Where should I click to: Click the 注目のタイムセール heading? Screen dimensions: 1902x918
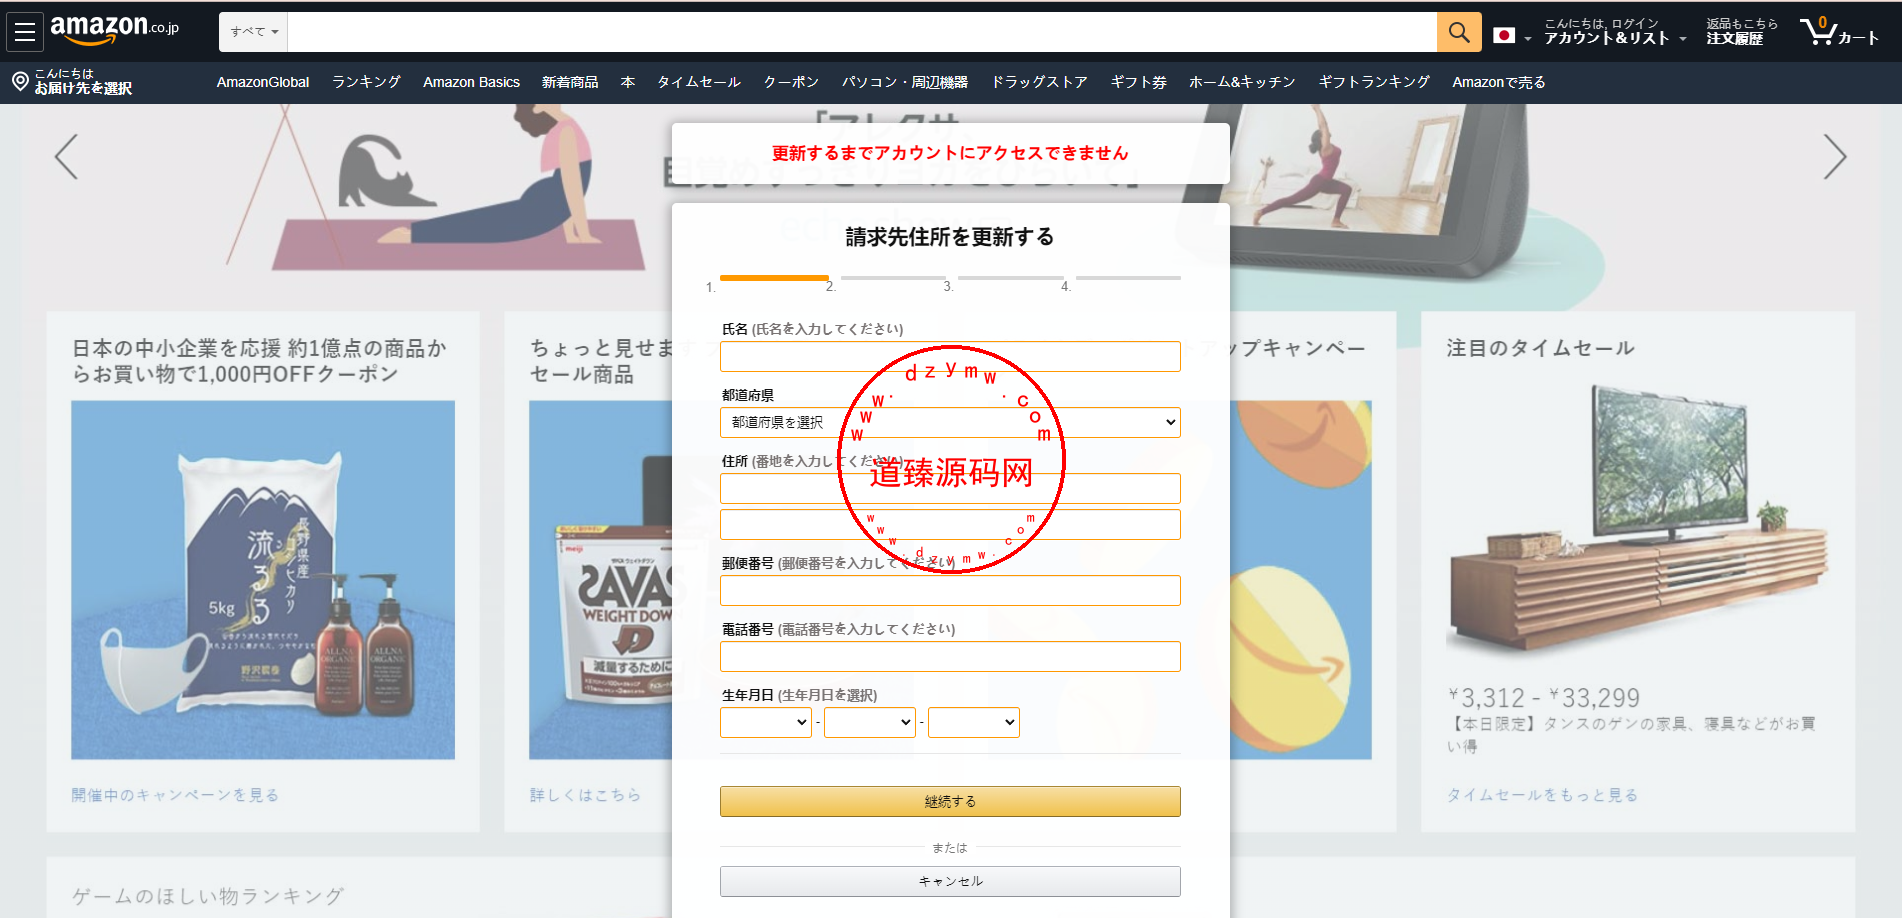(x=1540, y=348)
